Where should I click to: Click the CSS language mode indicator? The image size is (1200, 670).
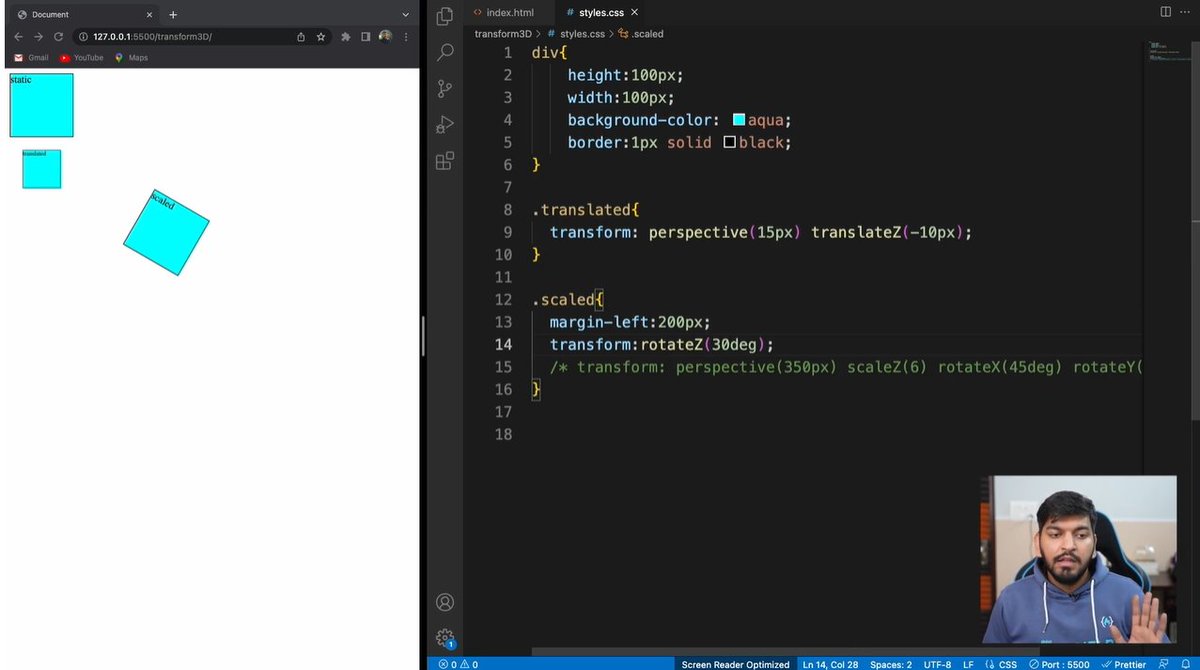[x=1005, y=663]
